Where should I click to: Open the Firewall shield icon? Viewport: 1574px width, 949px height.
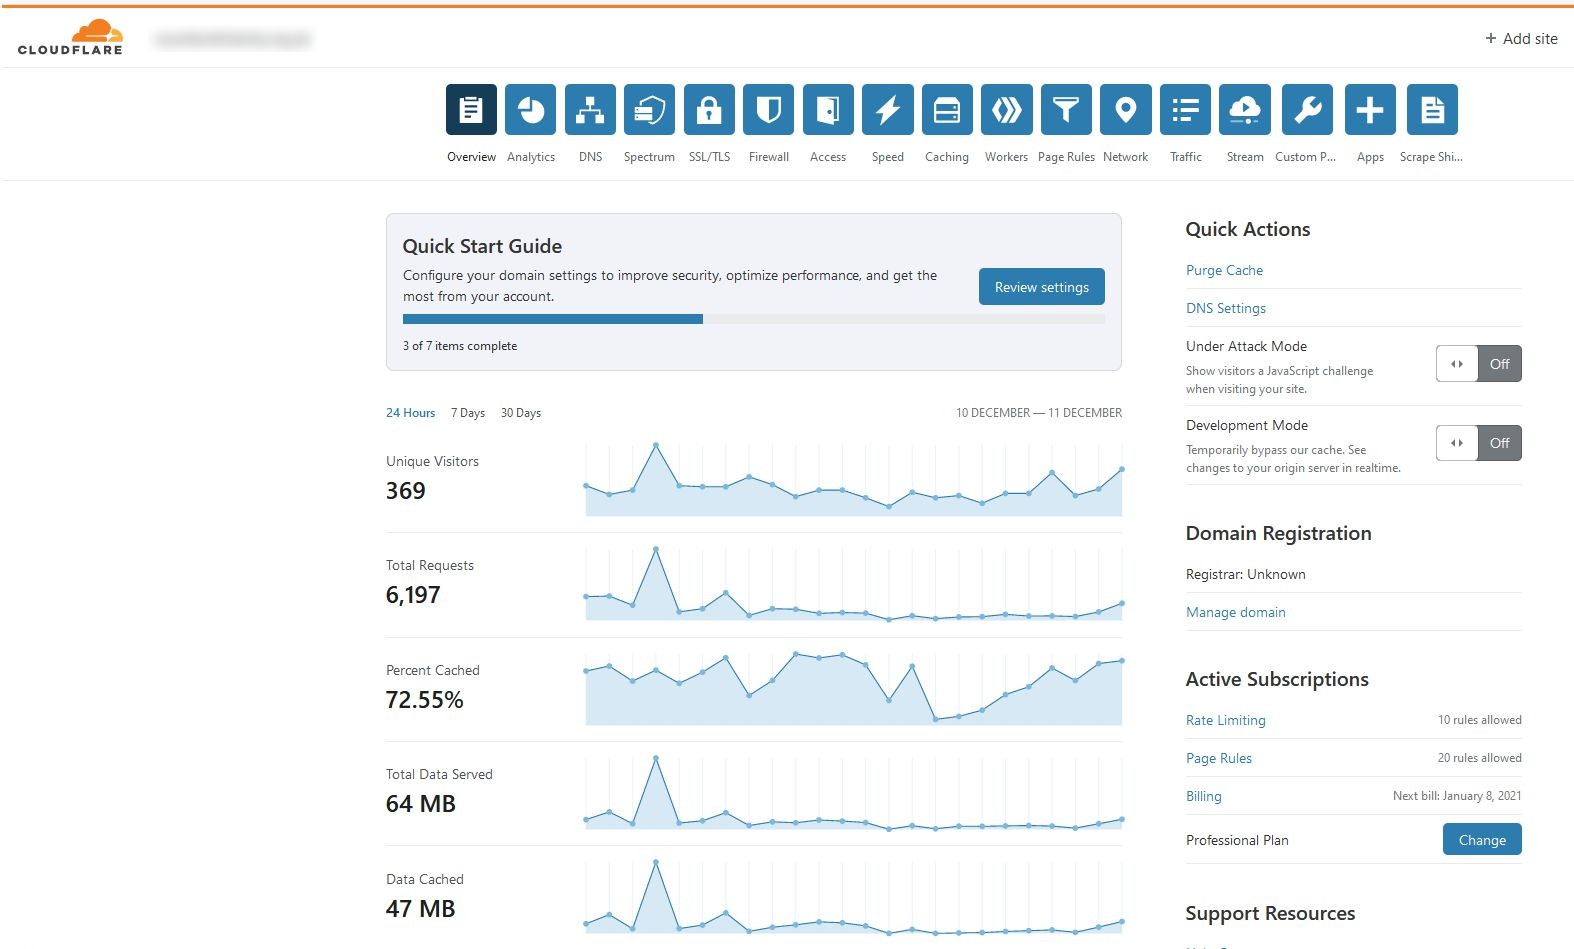tap(769, 109)
